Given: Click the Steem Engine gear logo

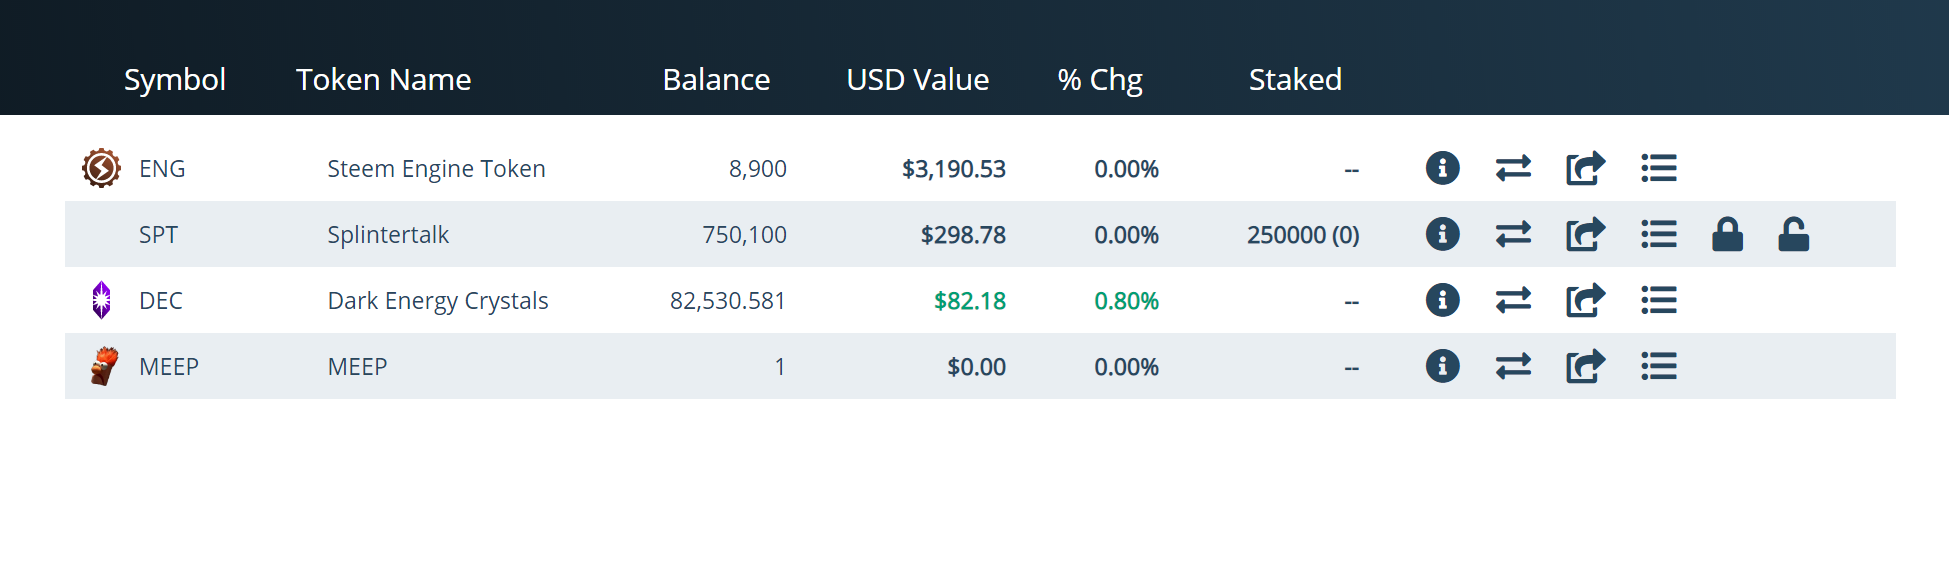Looking at the screenshot, I should [x=101, y=168].
